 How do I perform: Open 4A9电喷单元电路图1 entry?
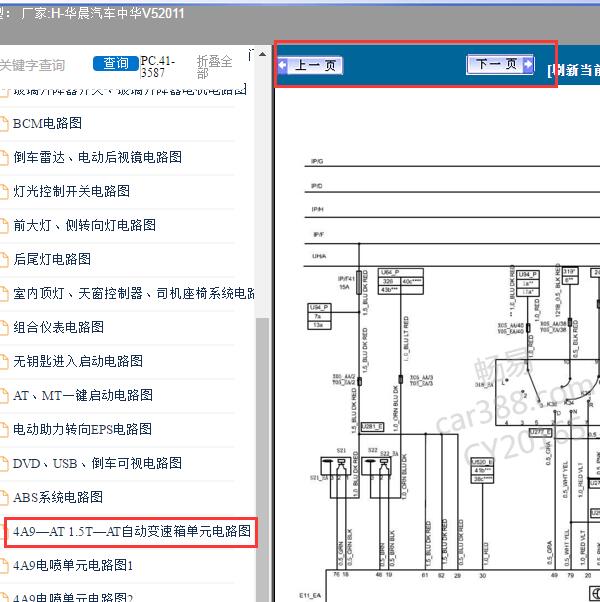(73, 565)
